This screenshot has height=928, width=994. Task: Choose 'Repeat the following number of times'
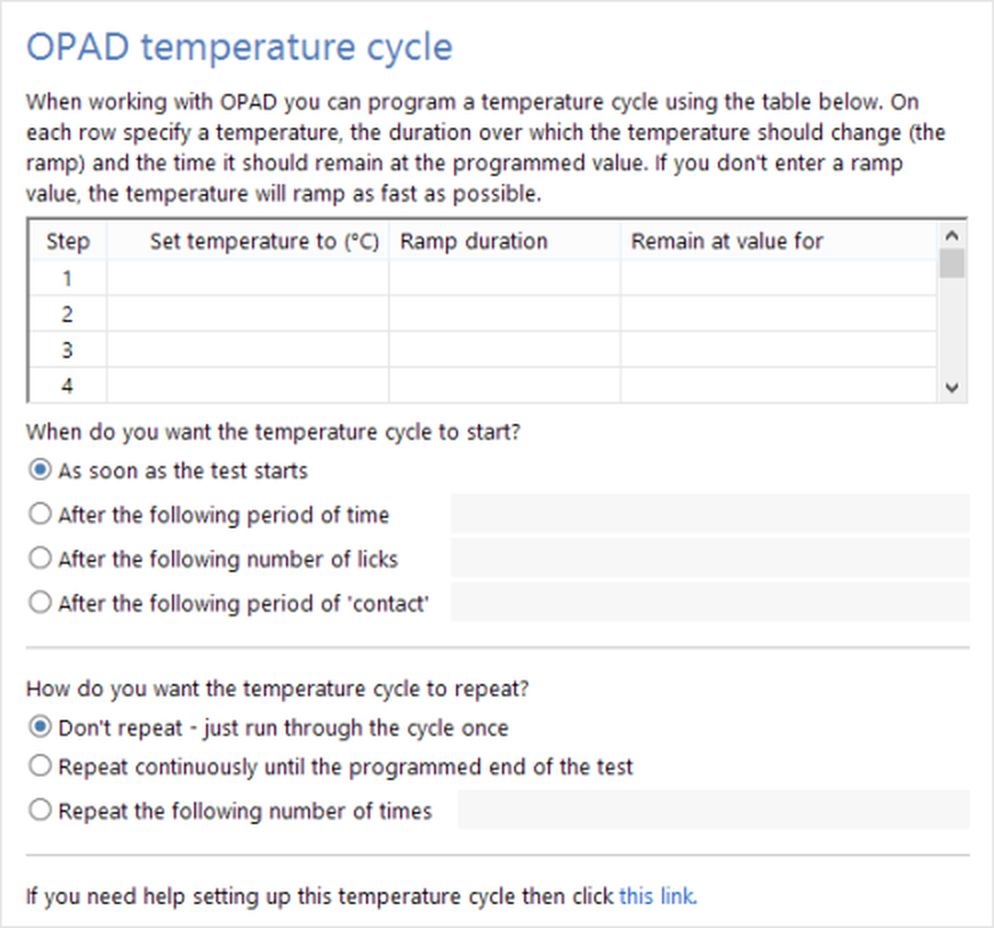[40, 810]
